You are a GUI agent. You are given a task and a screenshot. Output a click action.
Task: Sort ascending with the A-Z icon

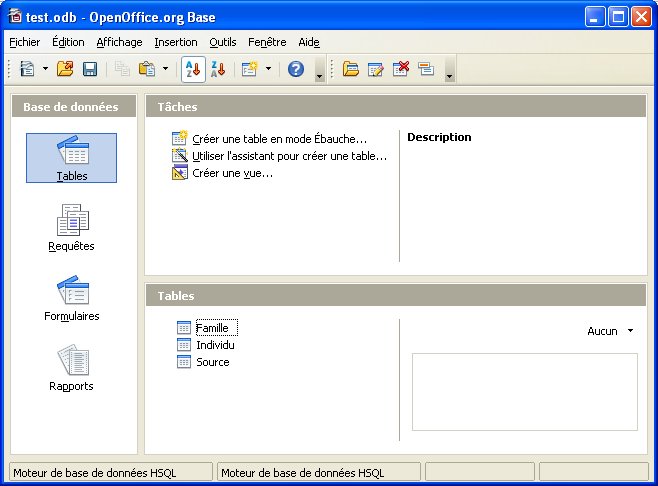(193, 69)
